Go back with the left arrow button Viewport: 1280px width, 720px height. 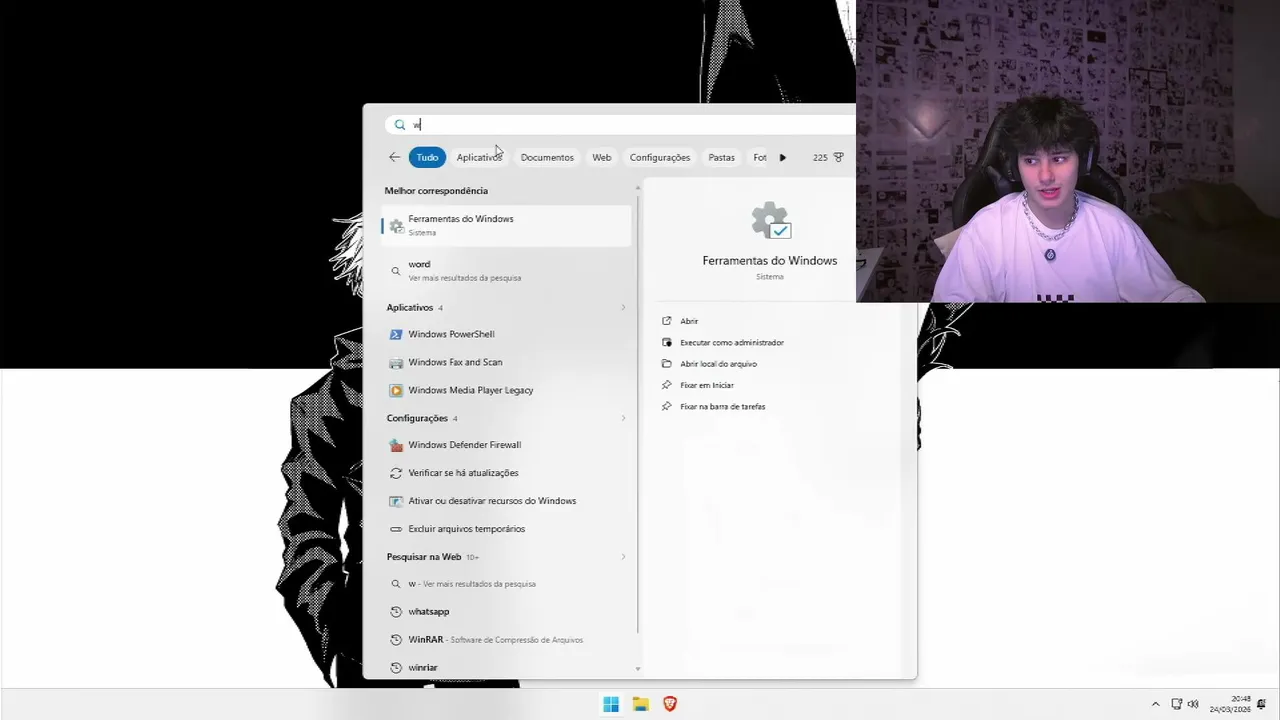pyautogui.click(x=394, y=157)
